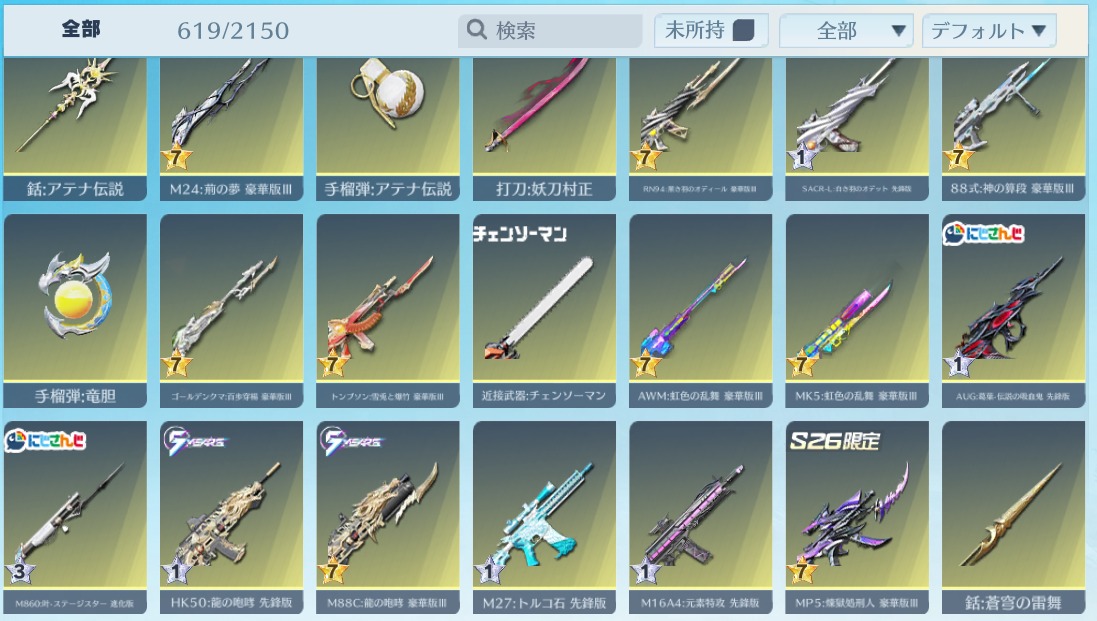
Task: Expand the 全部 category dropdown
Action: [x=846, y=31]
